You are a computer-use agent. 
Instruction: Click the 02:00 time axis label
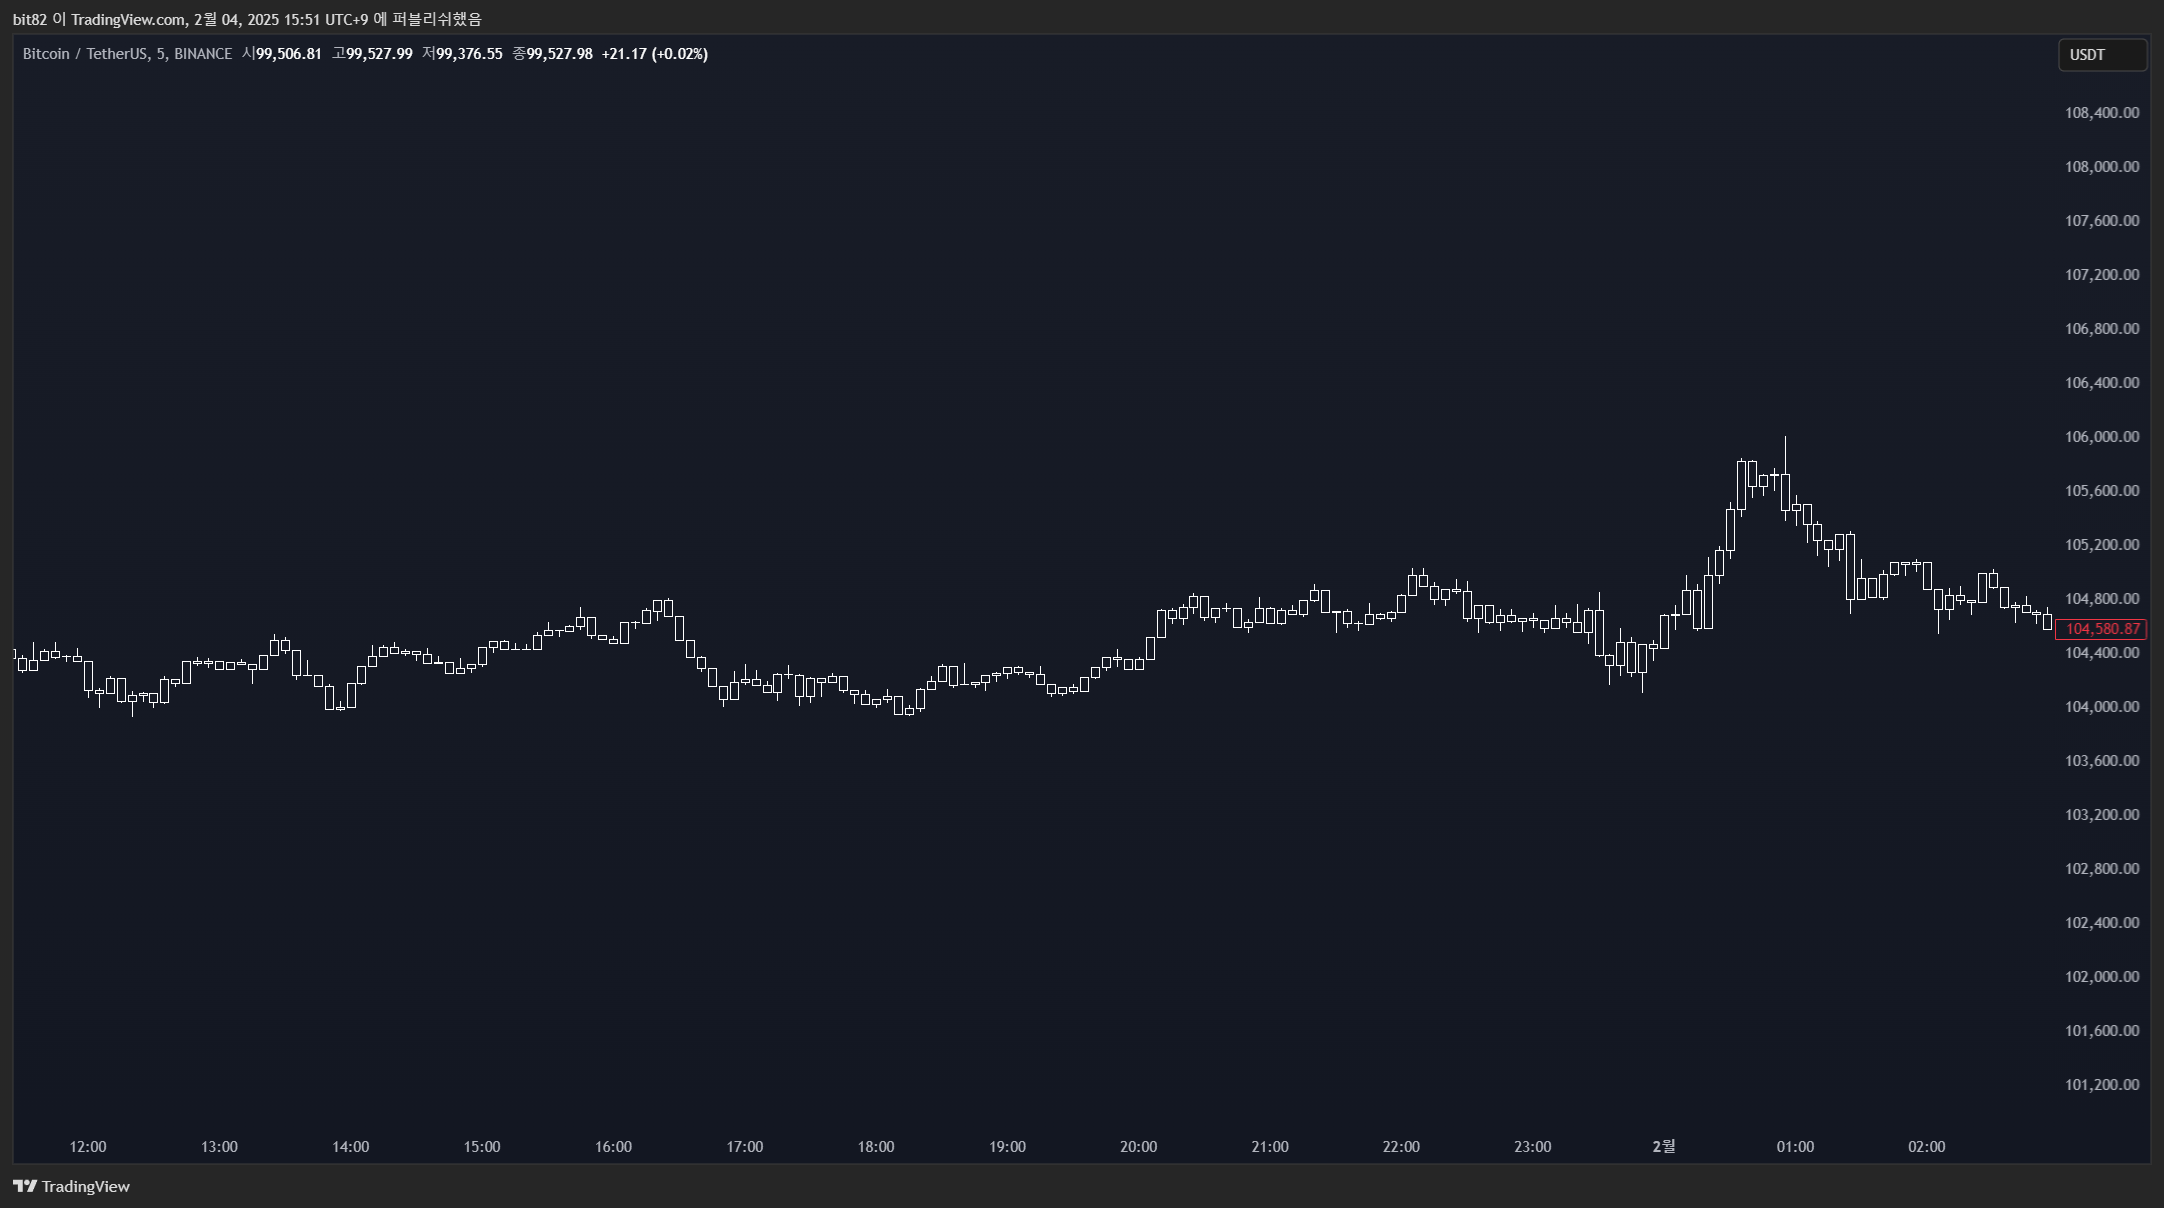1927,1147
